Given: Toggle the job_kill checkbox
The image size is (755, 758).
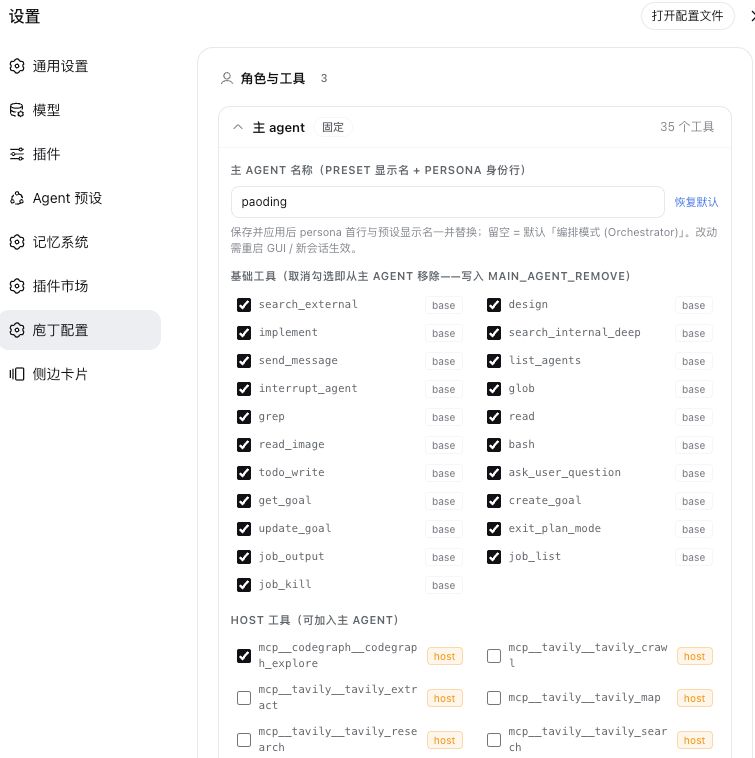Looking at the screenshot, I should [x=244, y=585].
